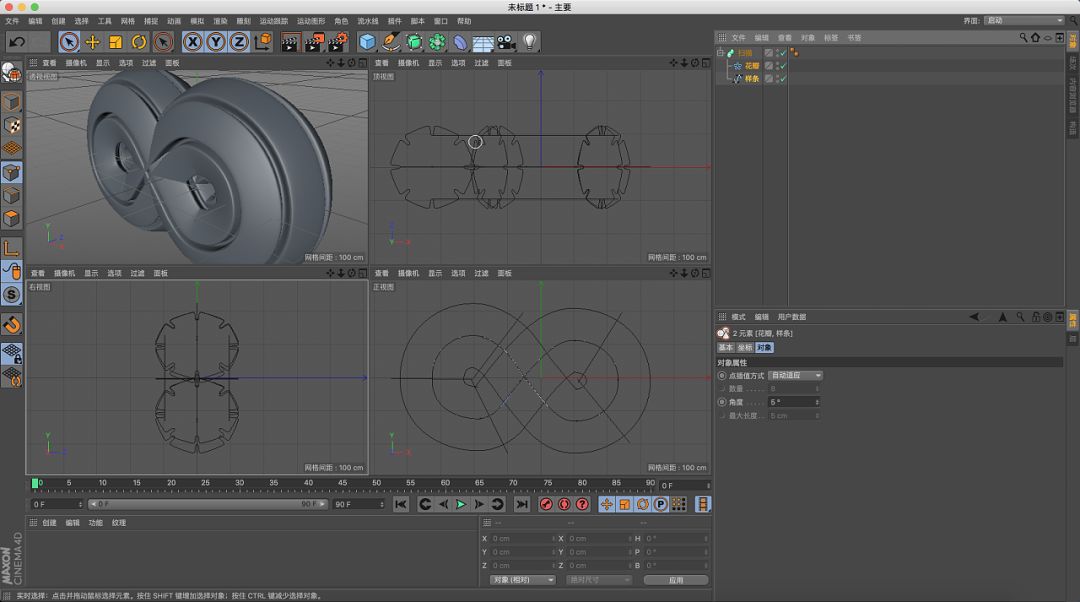Open the 渲染 menu
The height and width of the screenshot is (602, 1080).
(220, 21)
